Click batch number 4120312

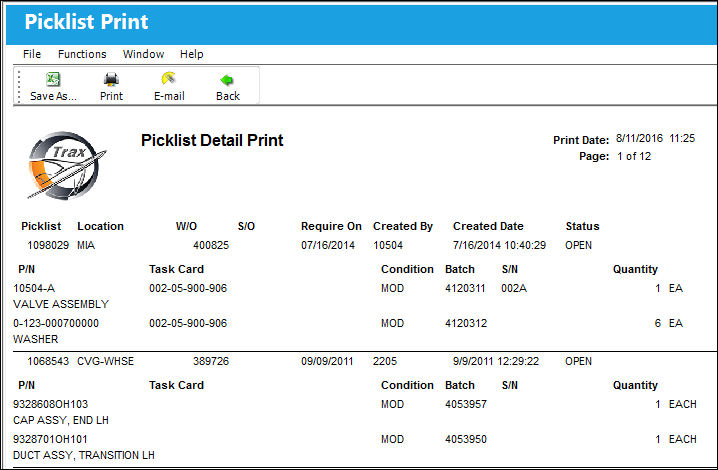point(466,323)
